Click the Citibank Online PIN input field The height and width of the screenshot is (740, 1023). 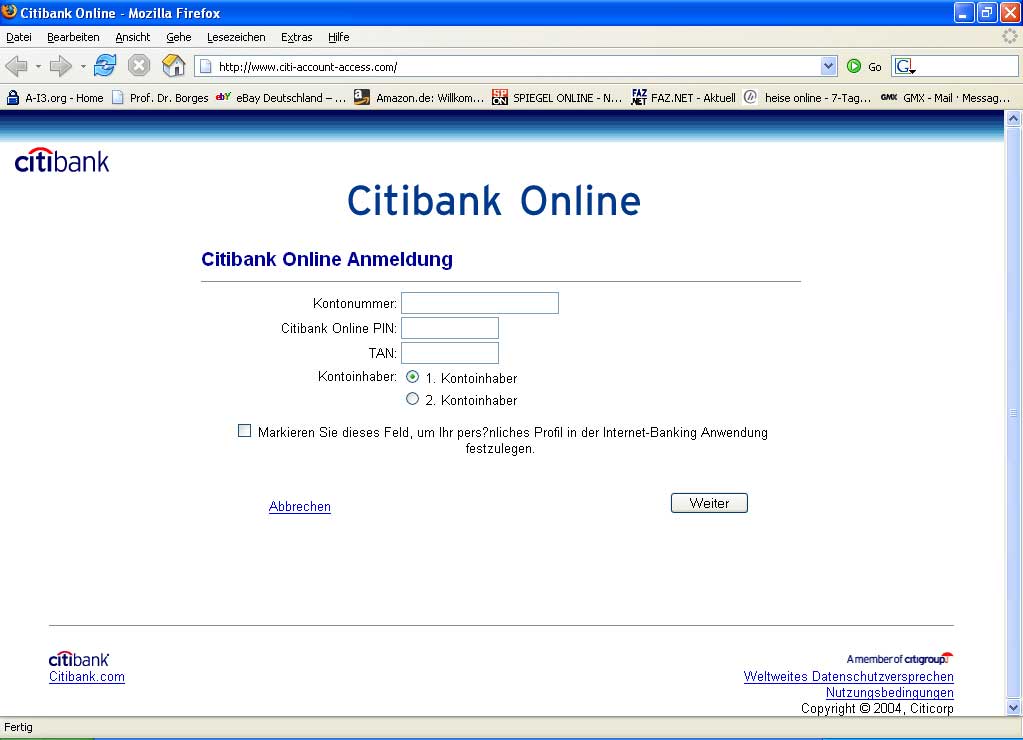[x=450, y=328]
